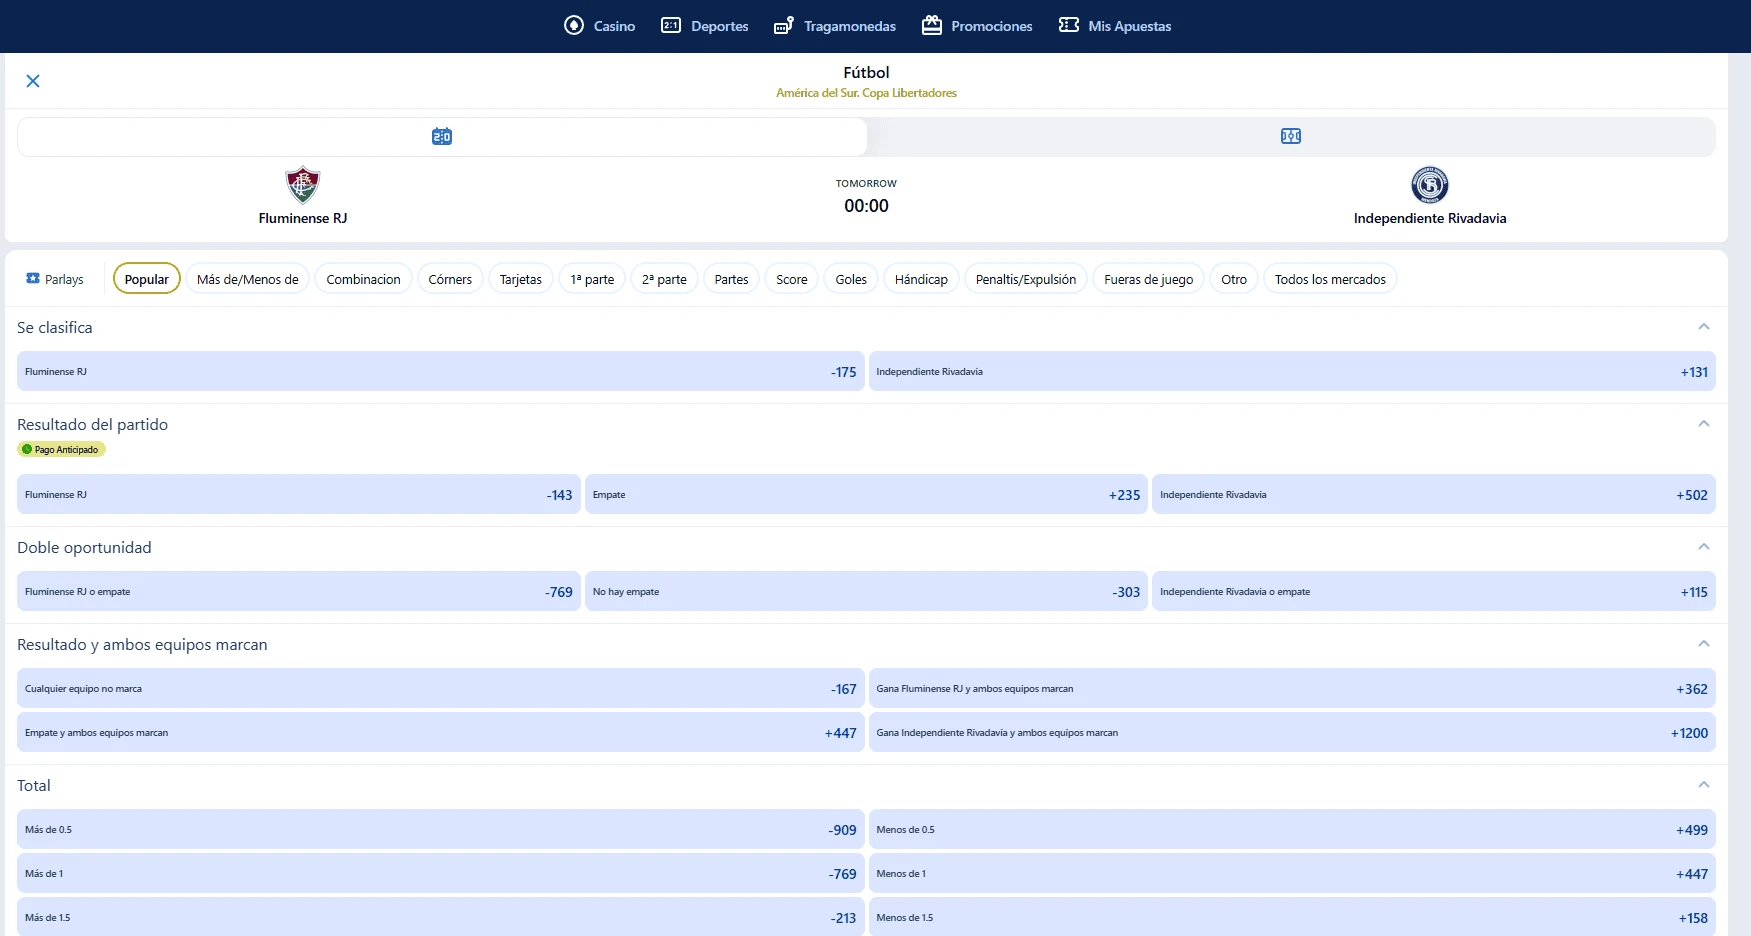Click the Independiente Rivadavia team name

tap(1430, 218)
